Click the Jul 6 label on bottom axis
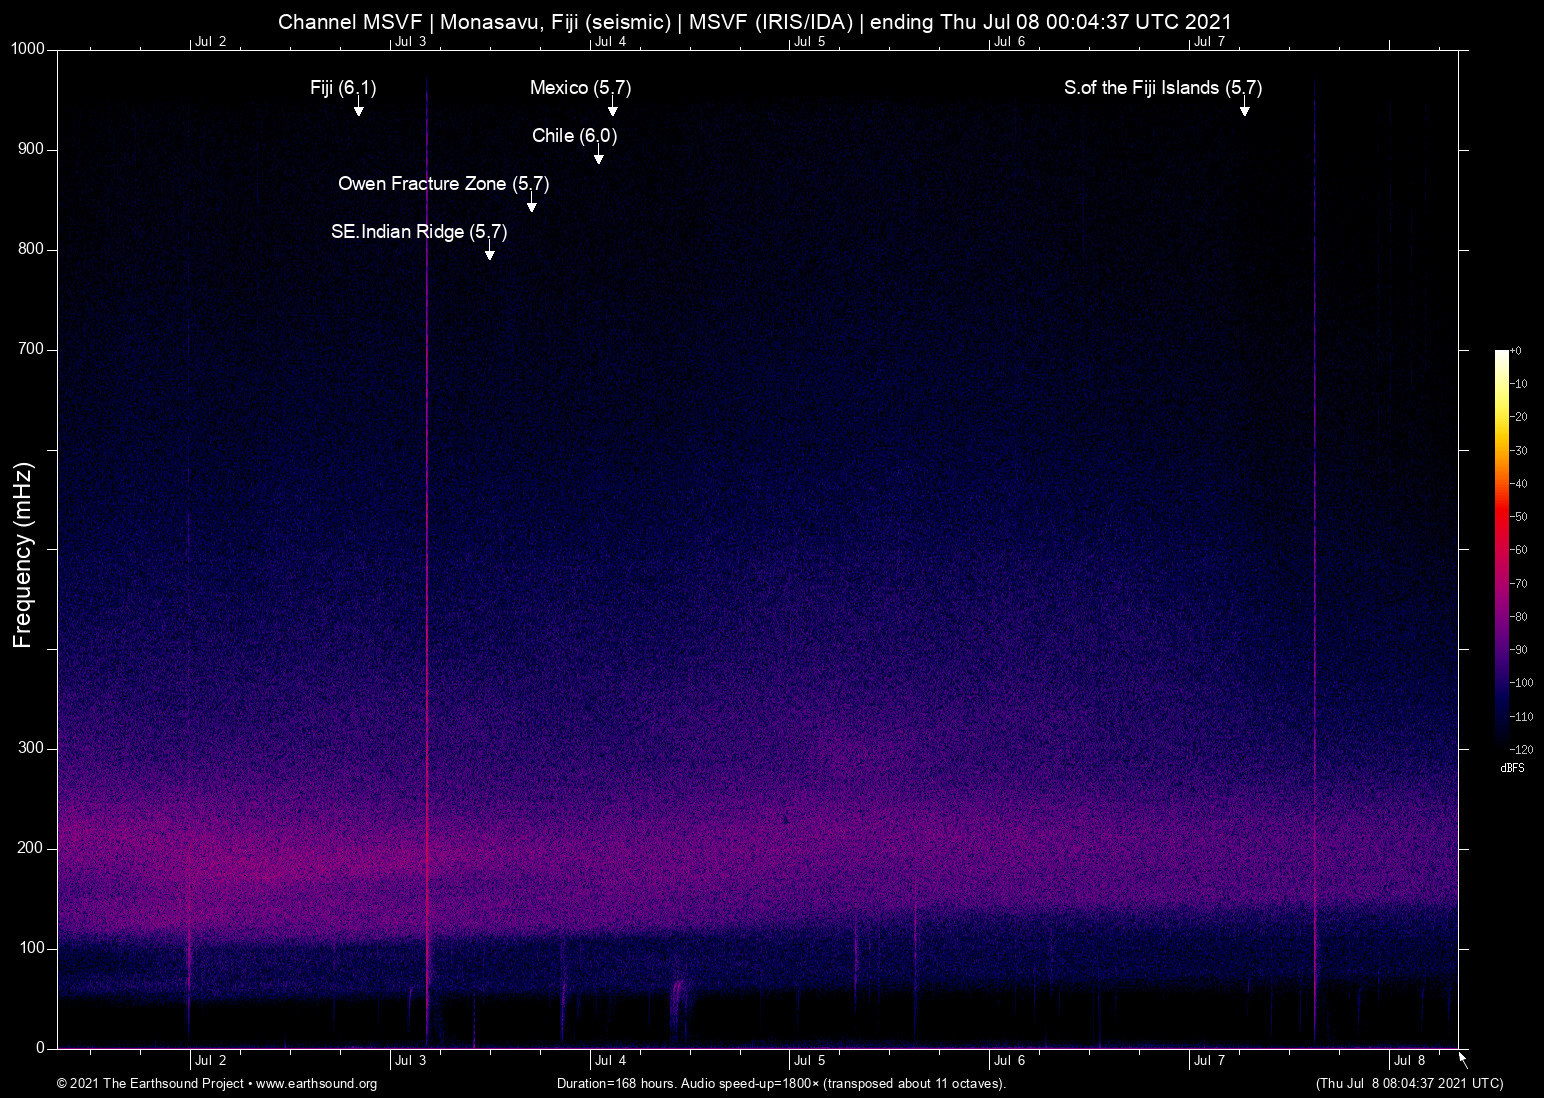 (x=1010, y=1061)
